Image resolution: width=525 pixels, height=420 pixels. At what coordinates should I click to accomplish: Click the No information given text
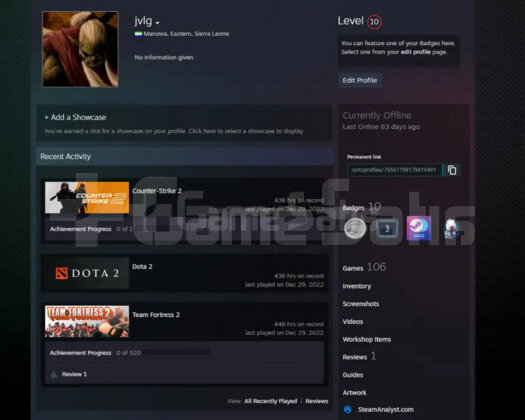(x=164, y=57)
